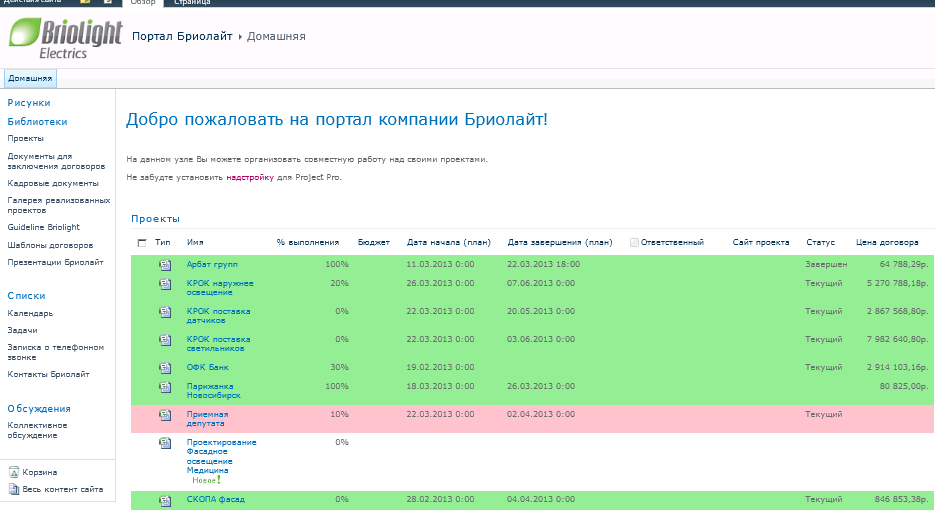This screenshot has width=935, height=510.
Task: Open the Проекты web part title
Action: pyautogui.click(x=155, y=219)
